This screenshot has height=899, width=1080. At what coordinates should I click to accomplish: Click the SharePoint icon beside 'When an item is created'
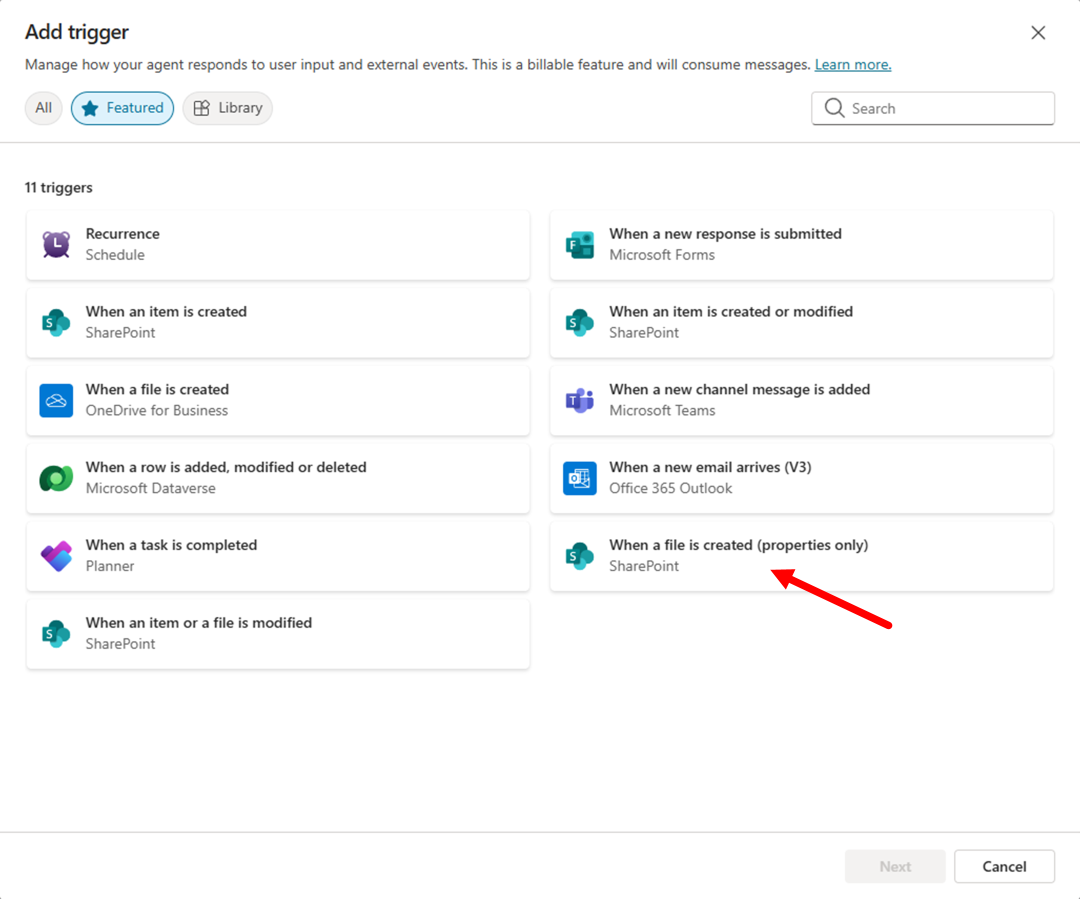(x=56, y=322)
